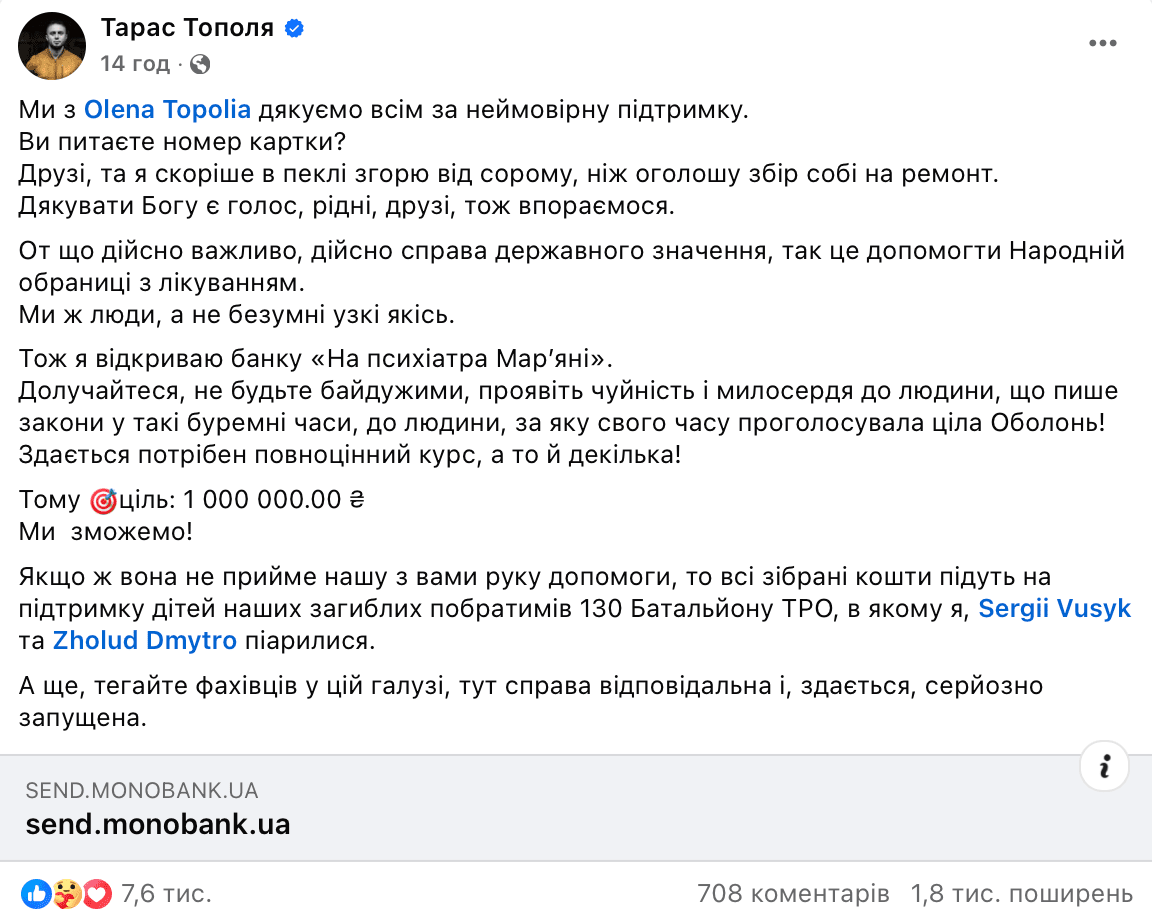
Task: Click the "Ми зможемо!" line of the post
Action: pyautogui.click(x=105, y=532)
